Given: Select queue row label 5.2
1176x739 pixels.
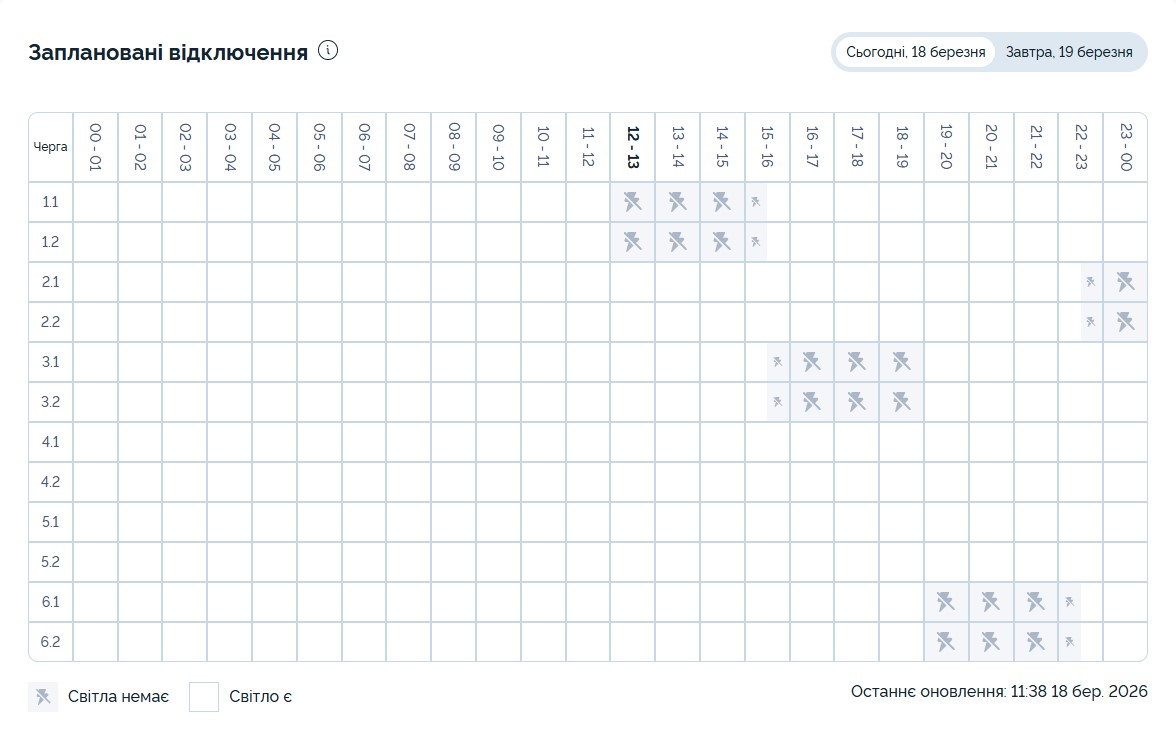Looking at the screenshot, I should click(51, 562).
